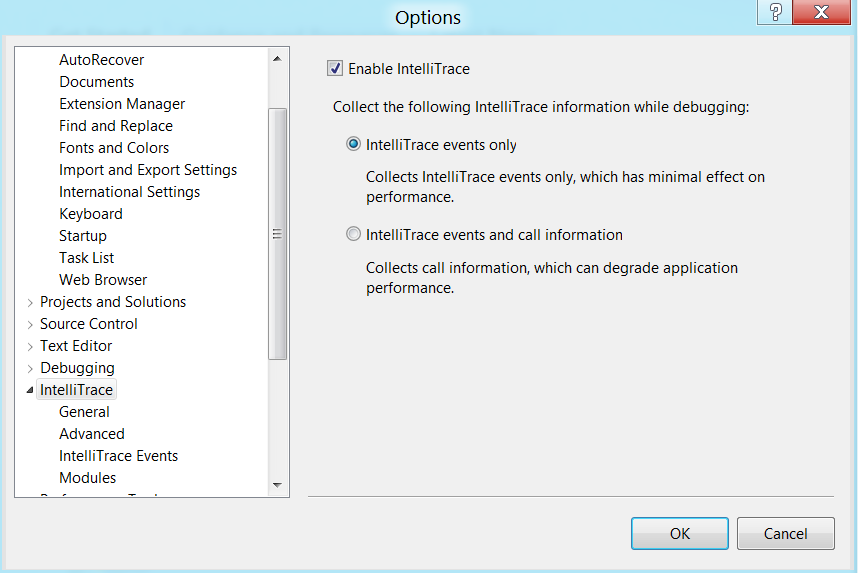Select the Startup options item

83,236
